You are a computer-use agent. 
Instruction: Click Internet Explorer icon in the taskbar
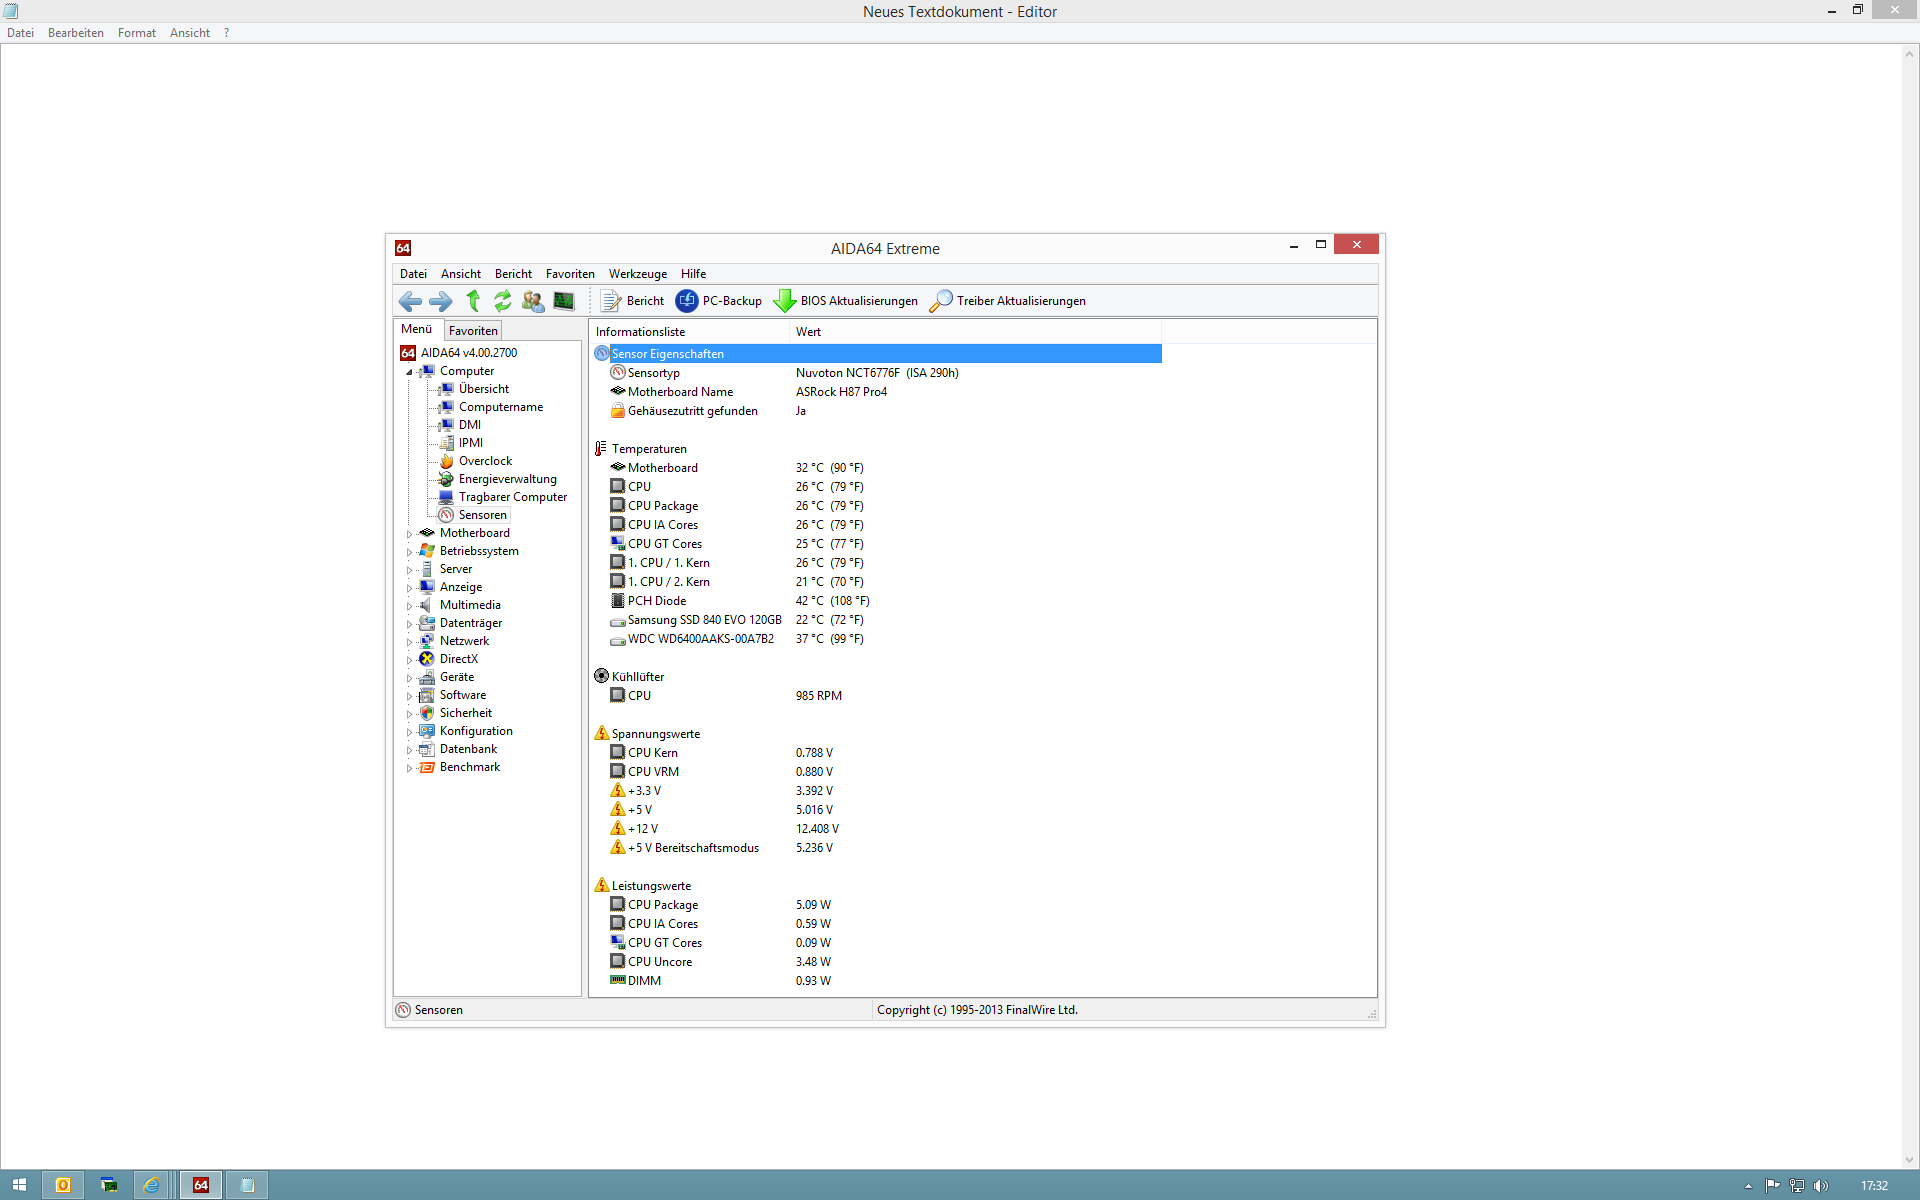(152, 1185)
